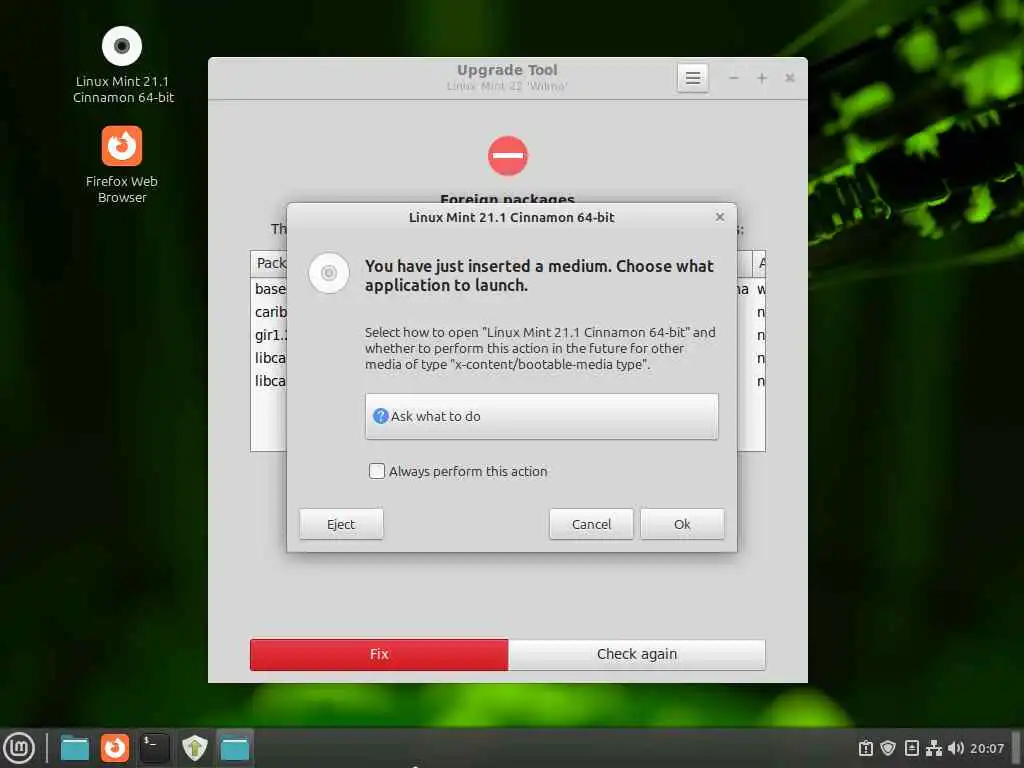The width and height of the screenshot is (1024, 768).
Task: Open the Linux Mint start menu
Action: (x=19, y=748)
